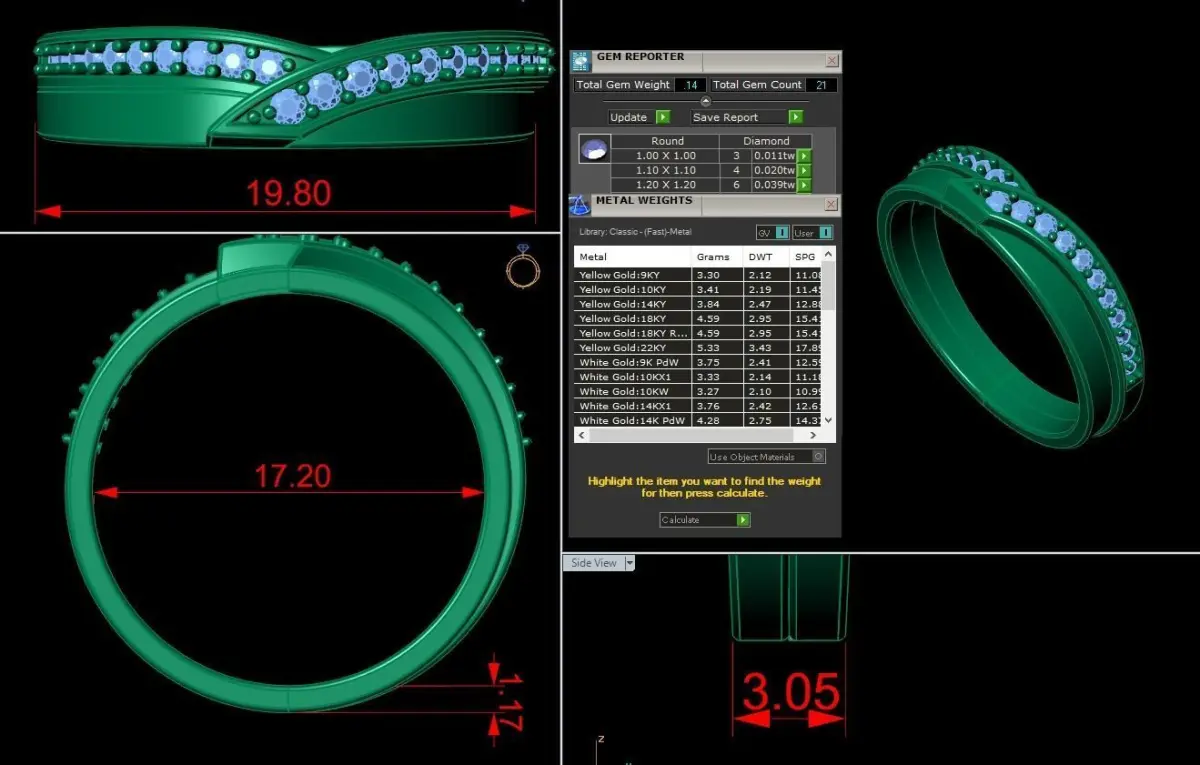The image size is (1200, 765).
Task: Click the metal table scroll-down arrow
Action: coord(827,421)
